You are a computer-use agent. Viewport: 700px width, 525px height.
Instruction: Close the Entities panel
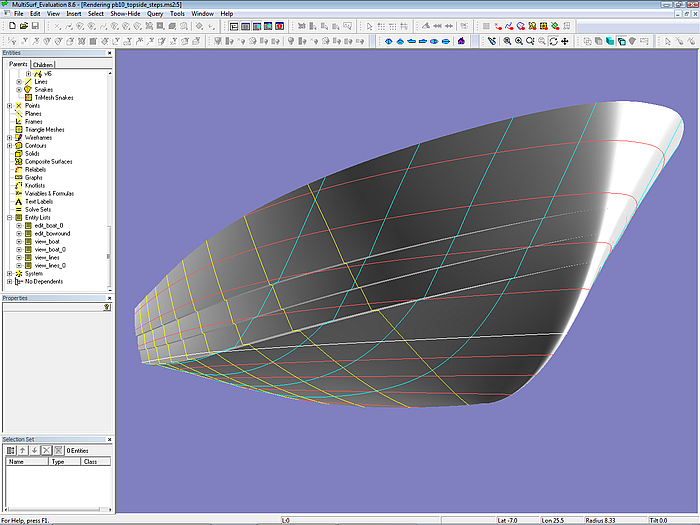[109, 52]
